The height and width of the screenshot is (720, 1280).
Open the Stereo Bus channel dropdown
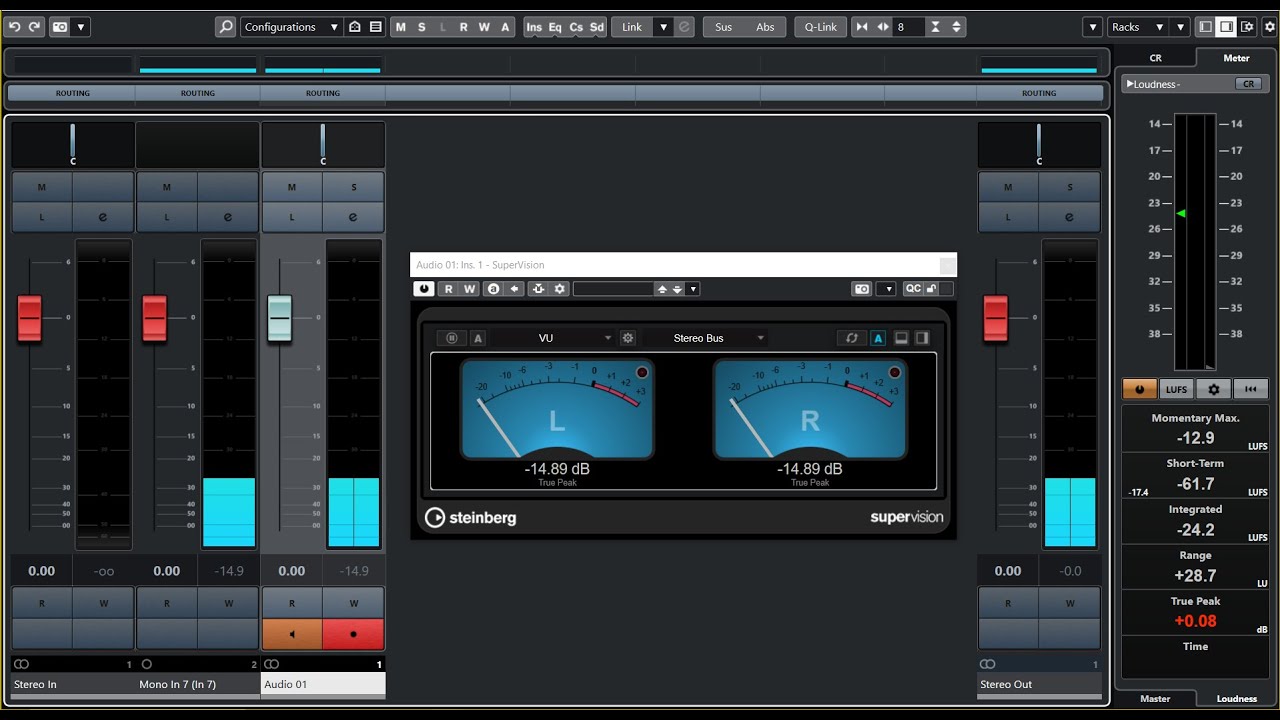point(706,338)
